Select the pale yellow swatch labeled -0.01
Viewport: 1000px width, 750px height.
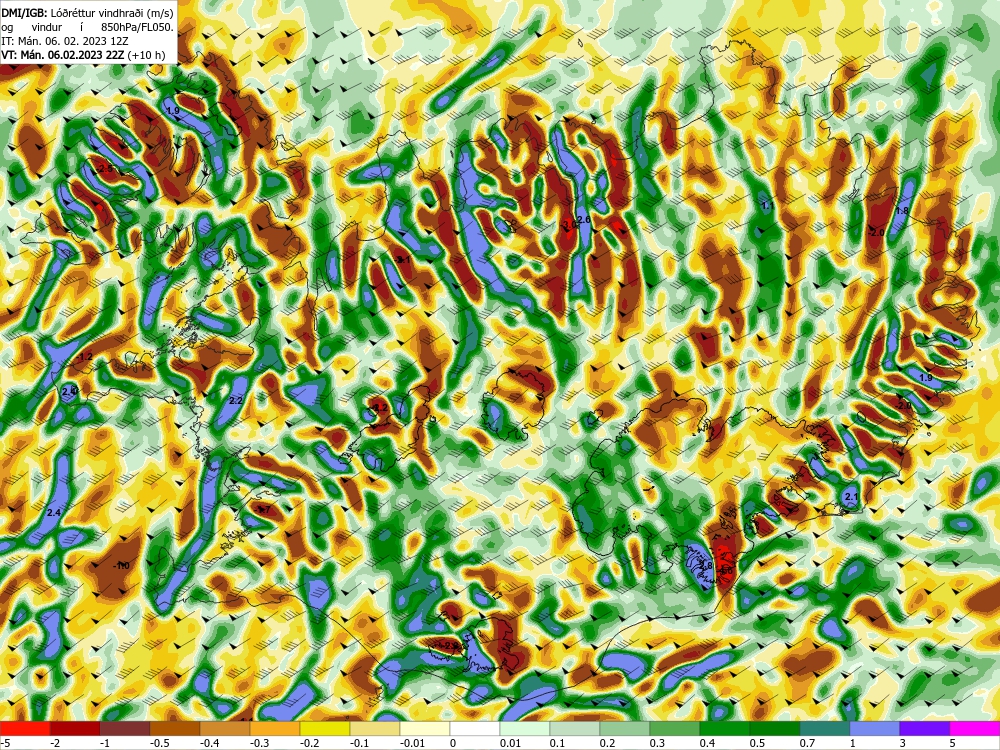click(425, 728)
